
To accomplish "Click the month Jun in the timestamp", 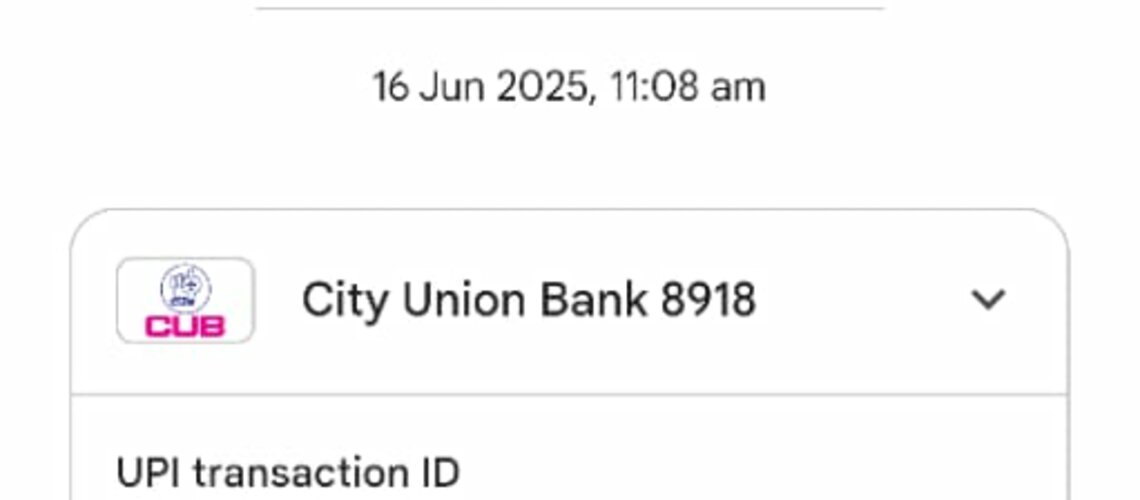I will 452,87.
